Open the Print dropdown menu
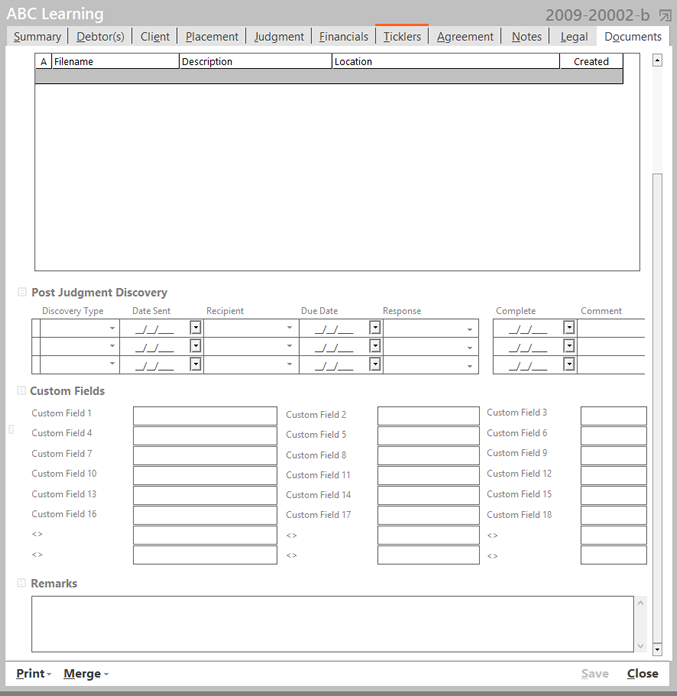 (x=34, y=673)
